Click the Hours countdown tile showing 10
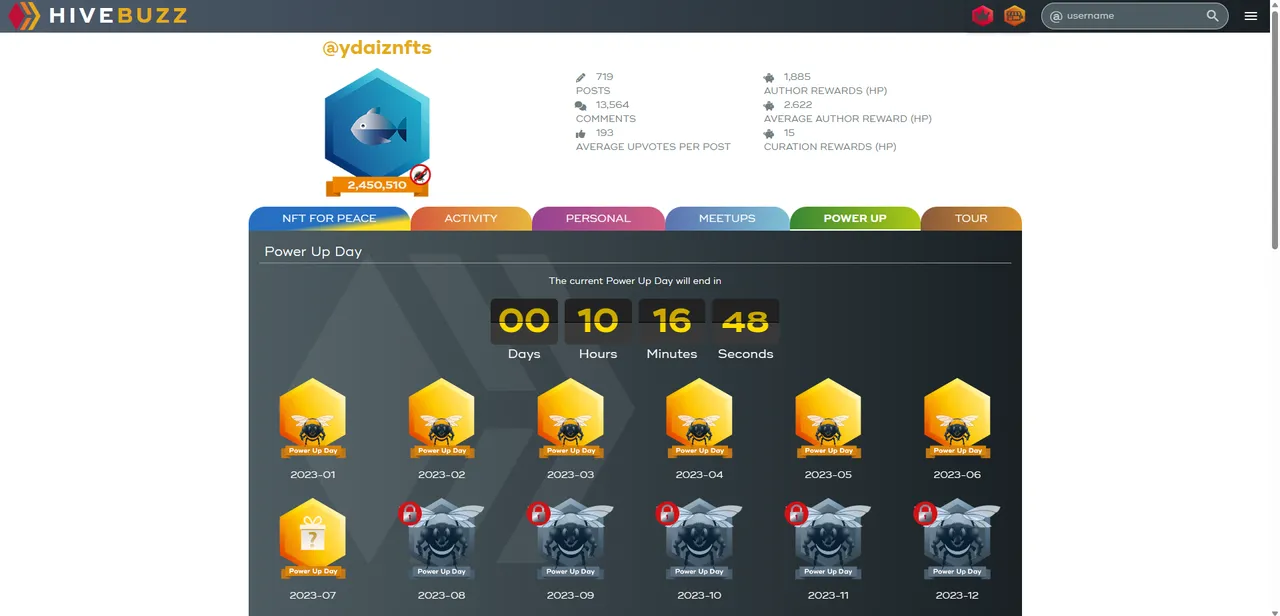The height and width of the screenshot is (616, 1280). coord(598,322)
